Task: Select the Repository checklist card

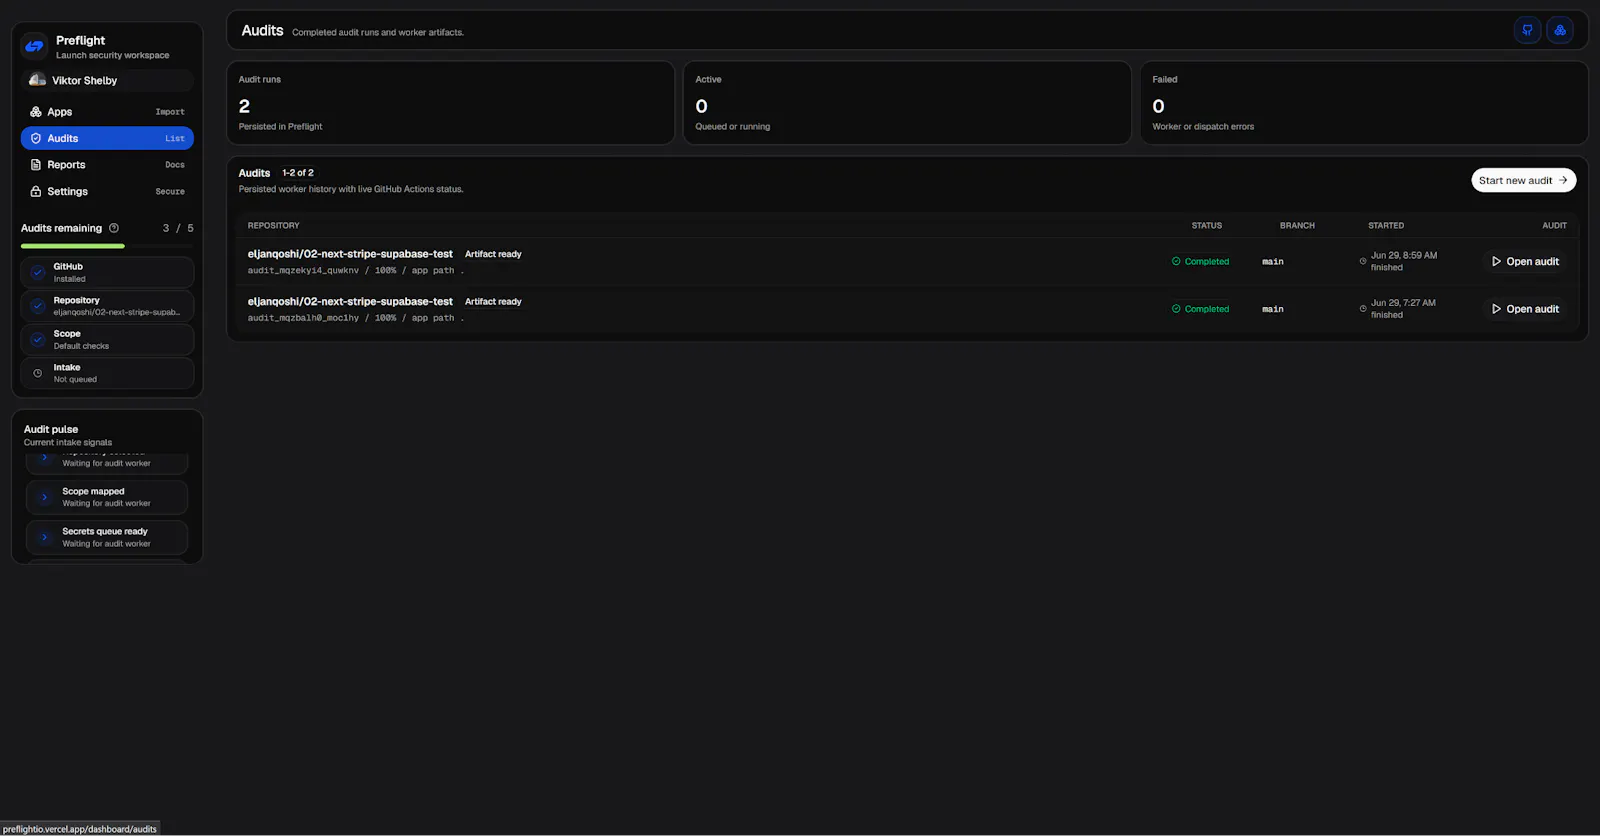Action: 107,306
